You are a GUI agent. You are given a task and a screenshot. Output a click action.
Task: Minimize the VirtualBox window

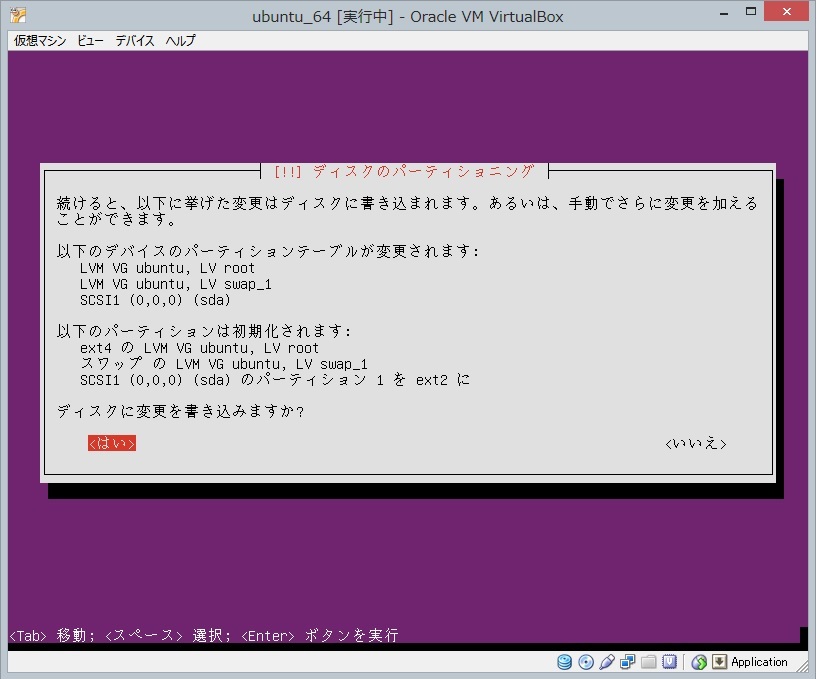click(724, 13)
